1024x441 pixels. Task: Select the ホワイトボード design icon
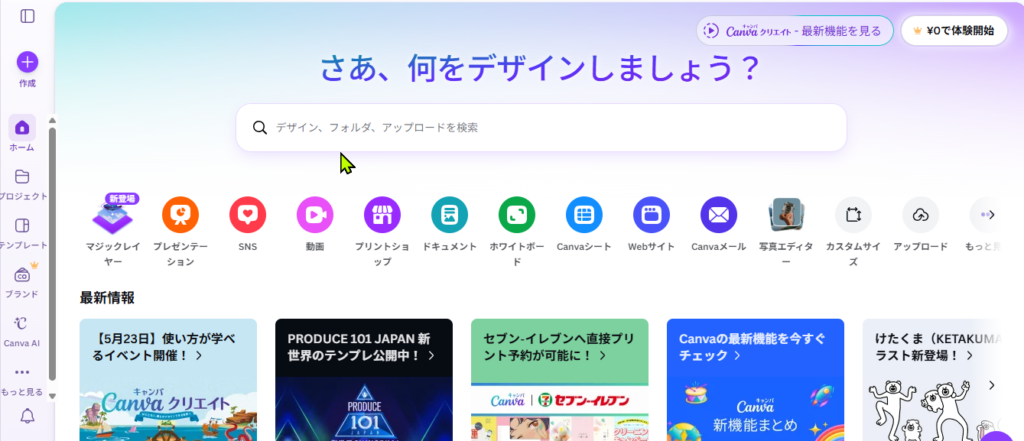[517, 215]
